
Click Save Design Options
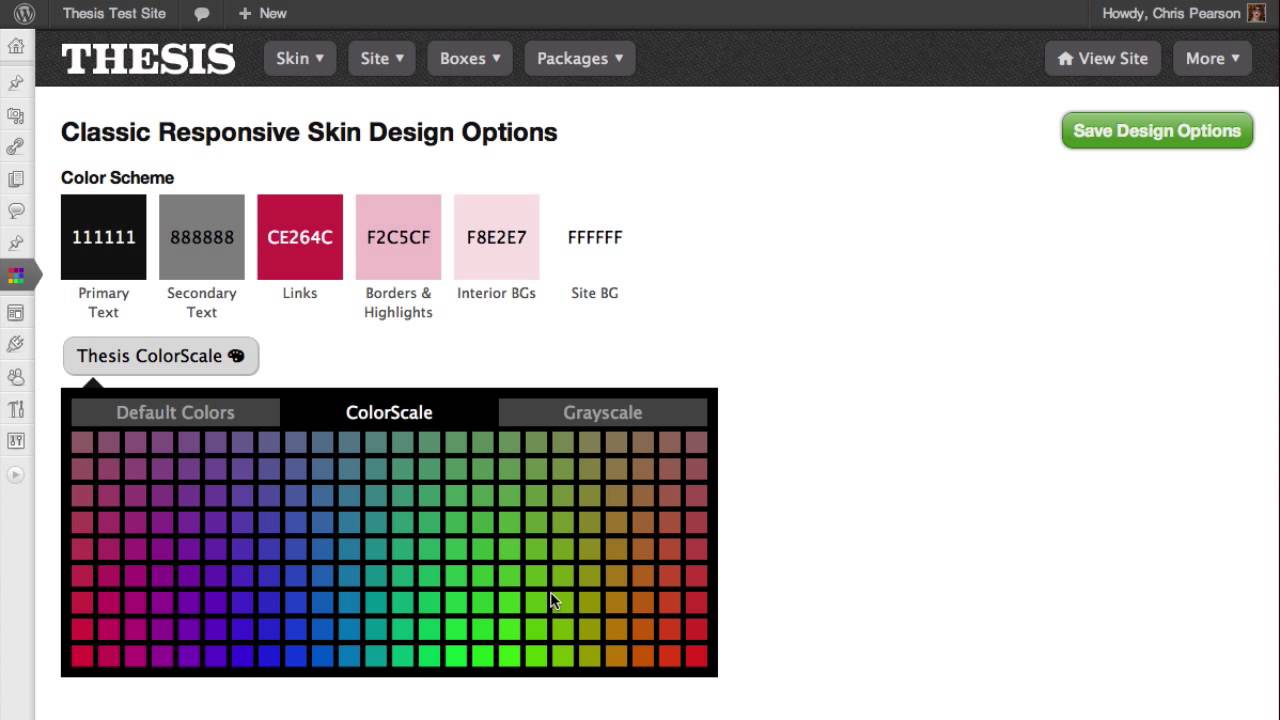(1157, 131)
